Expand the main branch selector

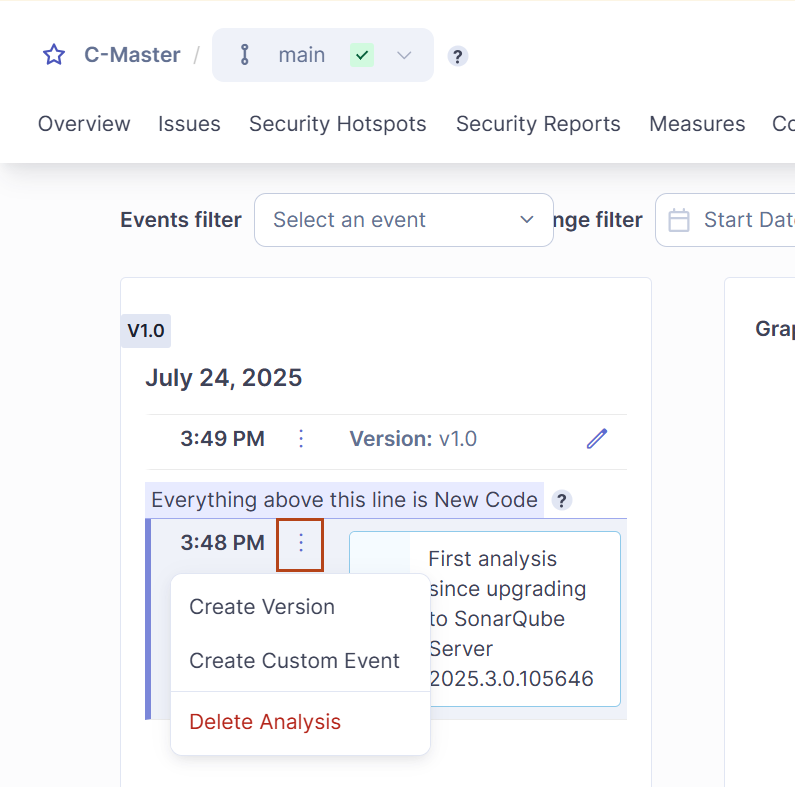tap(403, 55)
